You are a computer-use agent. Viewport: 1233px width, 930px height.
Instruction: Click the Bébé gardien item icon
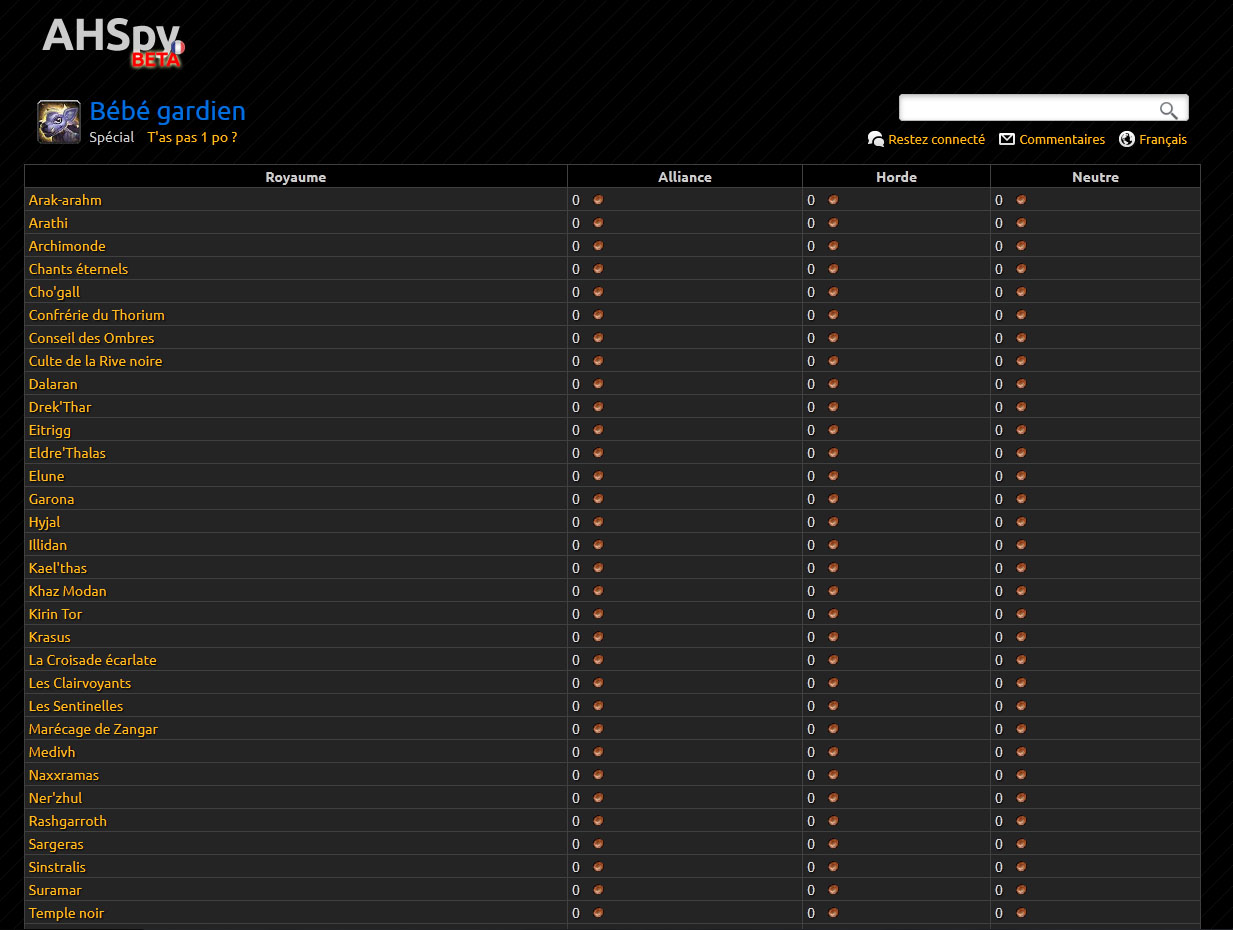[59, 122]
